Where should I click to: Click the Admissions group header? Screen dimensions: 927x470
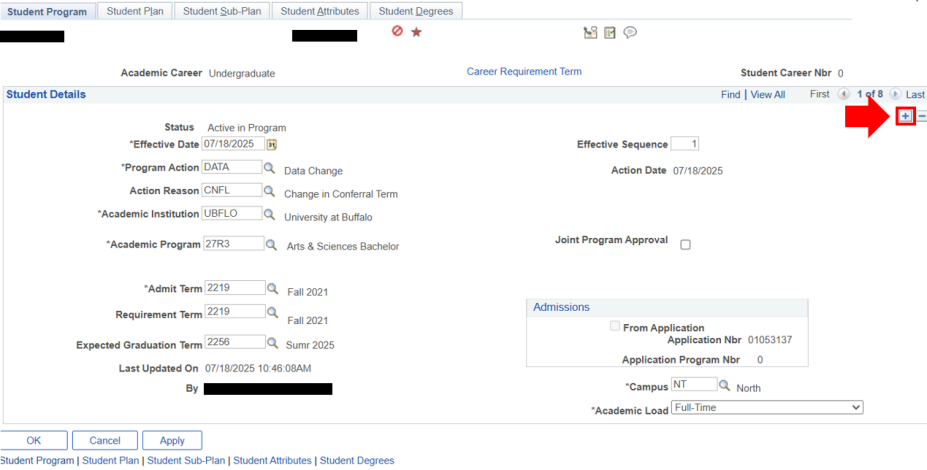coord(561,307)
